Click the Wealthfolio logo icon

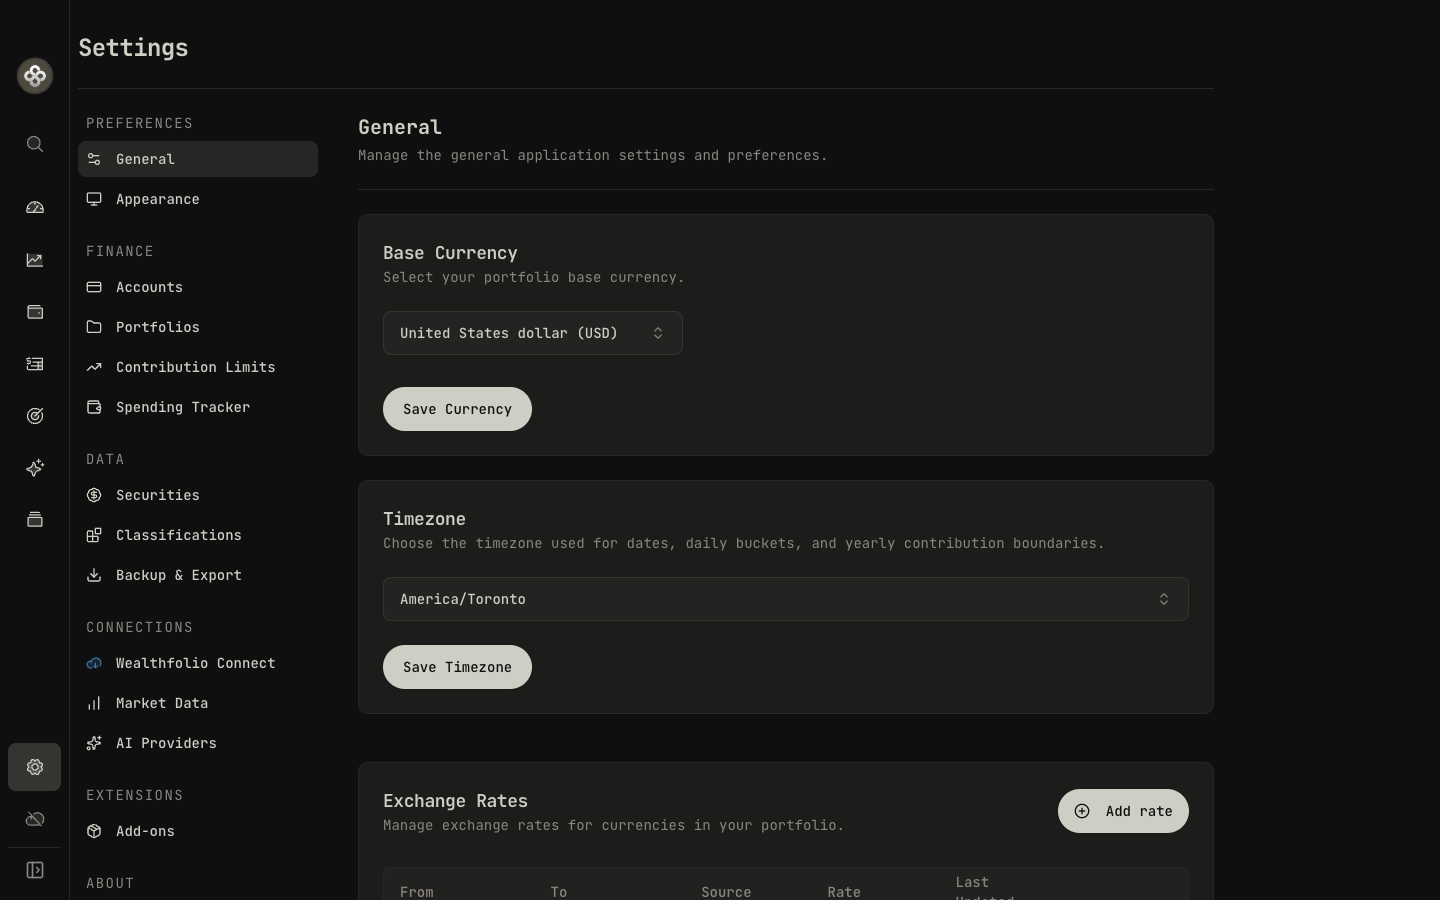coord(35,76)
